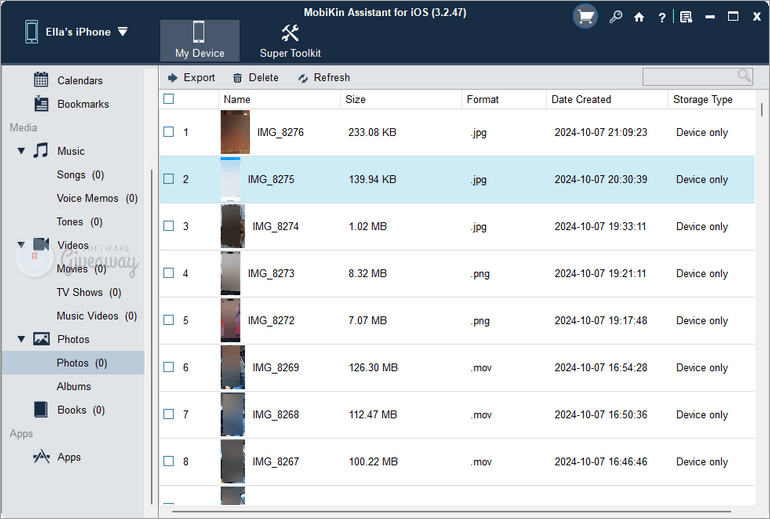
Task: Click the Photos picture icon
Action: (41, 339)
